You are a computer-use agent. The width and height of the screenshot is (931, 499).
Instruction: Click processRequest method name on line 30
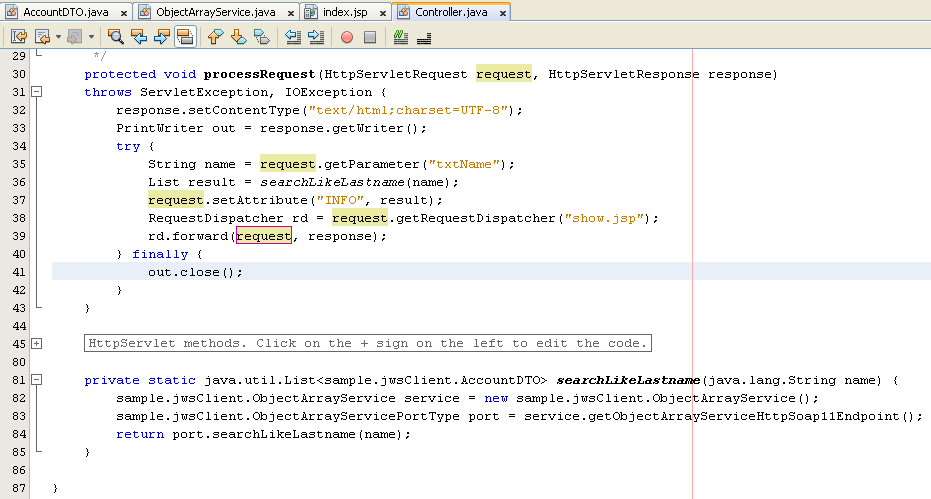(259, 74)
